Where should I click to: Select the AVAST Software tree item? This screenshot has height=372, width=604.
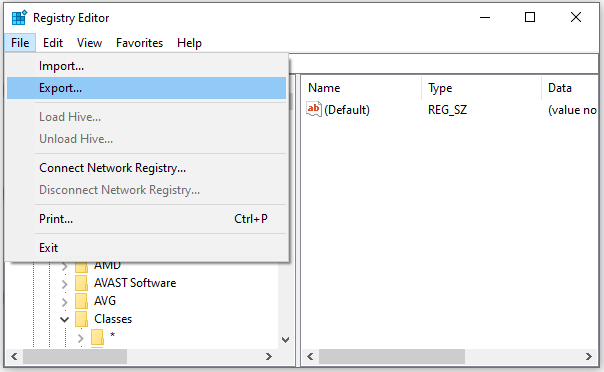(x=135, y=283)
